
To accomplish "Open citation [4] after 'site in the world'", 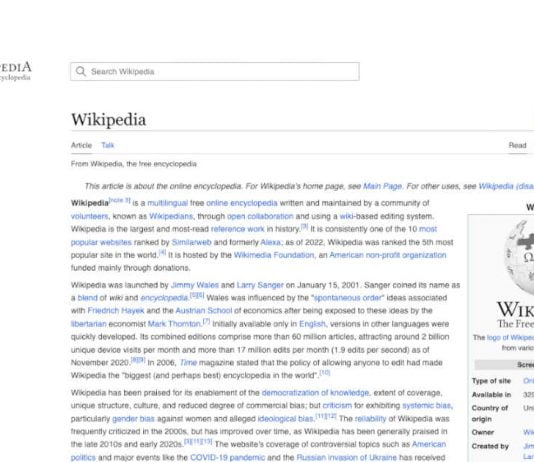I will [x=162, y=252].
